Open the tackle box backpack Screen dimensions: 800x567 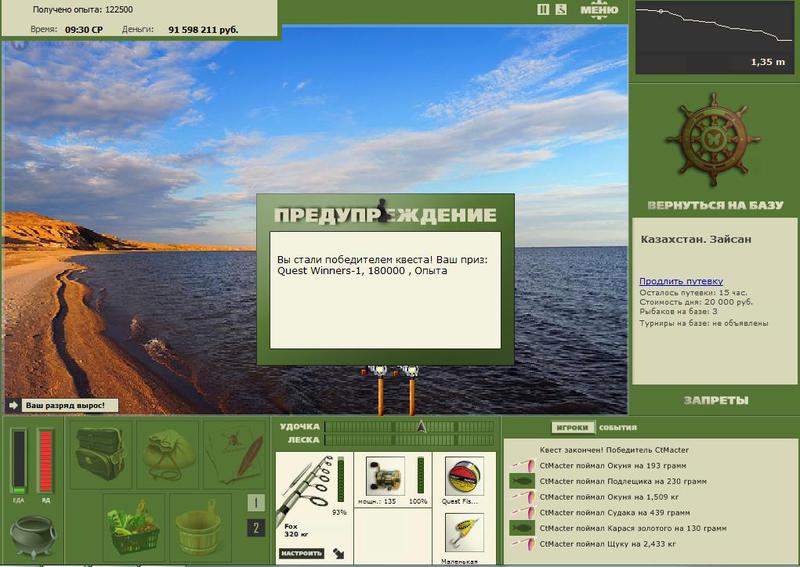[101, 453]
